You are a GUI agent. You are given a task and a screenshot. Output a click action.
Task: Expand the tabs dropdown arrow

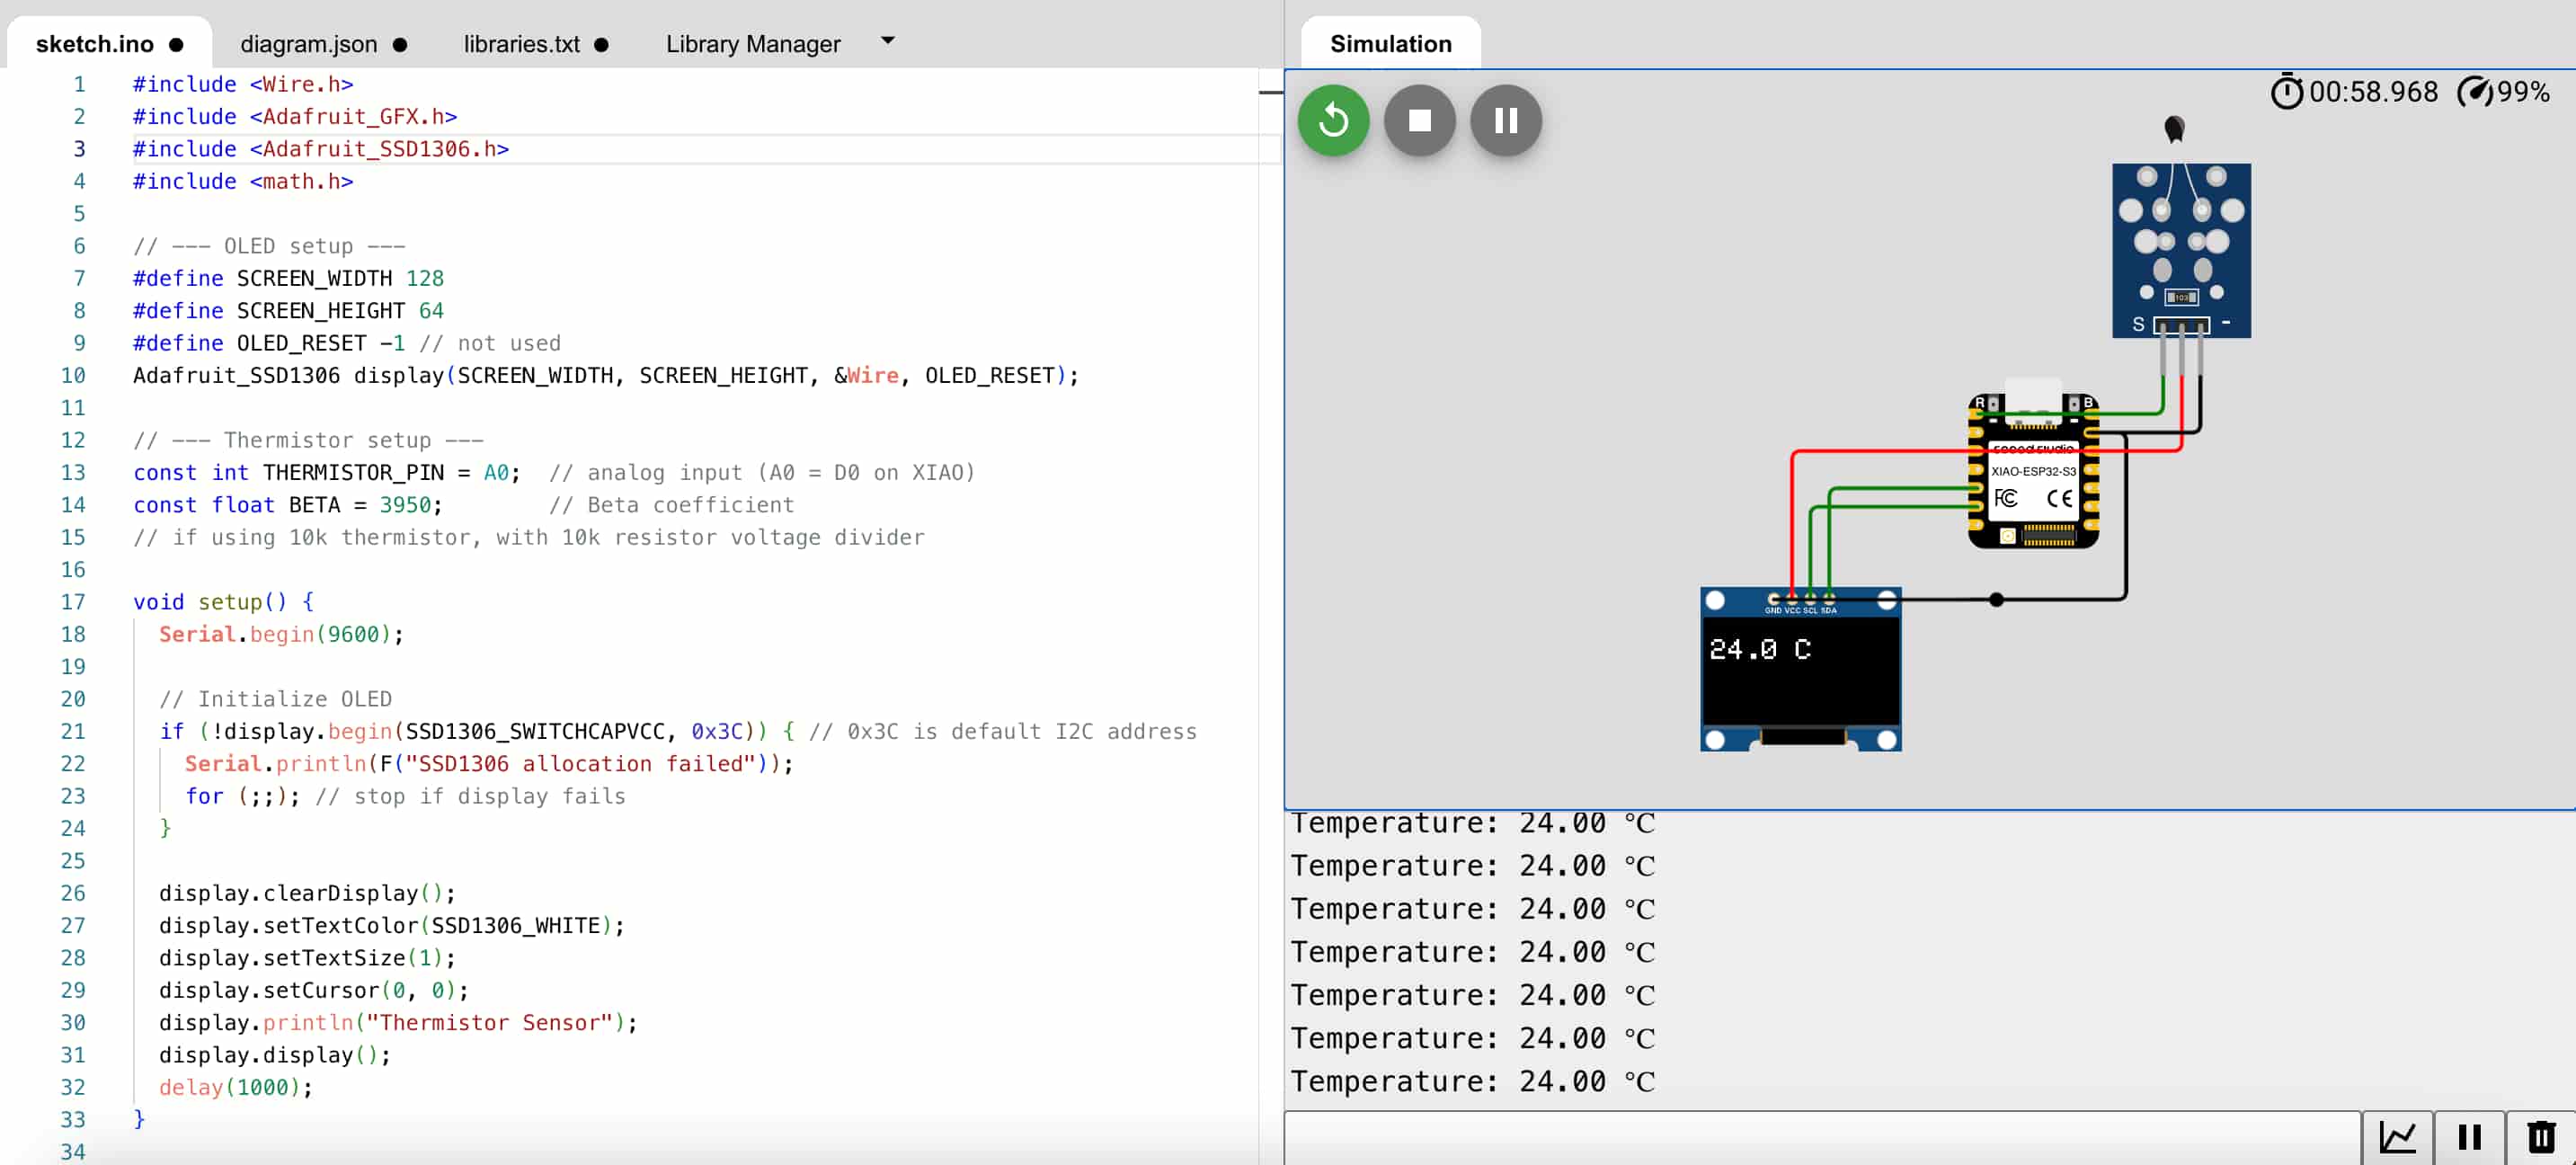pos(887,41)
